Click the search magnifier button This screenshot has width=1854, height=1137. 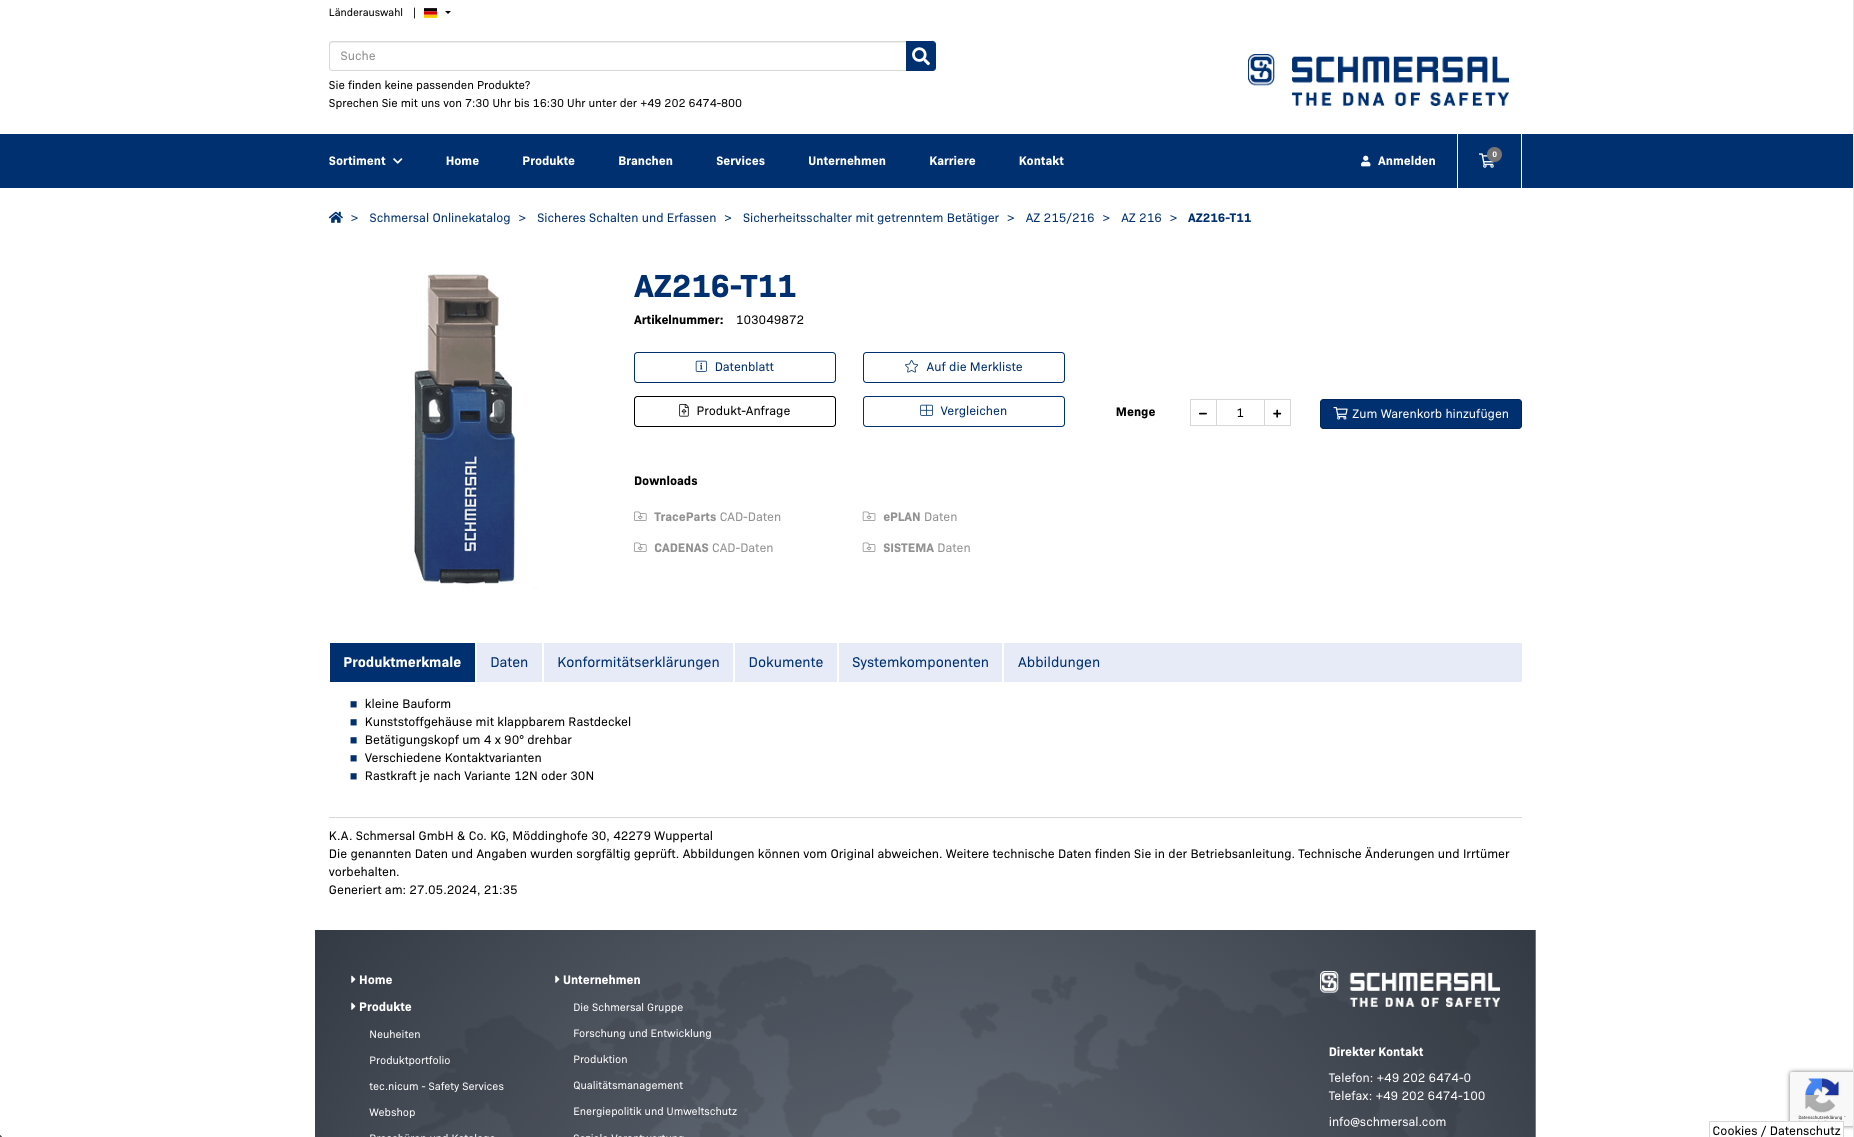(920, 56)
